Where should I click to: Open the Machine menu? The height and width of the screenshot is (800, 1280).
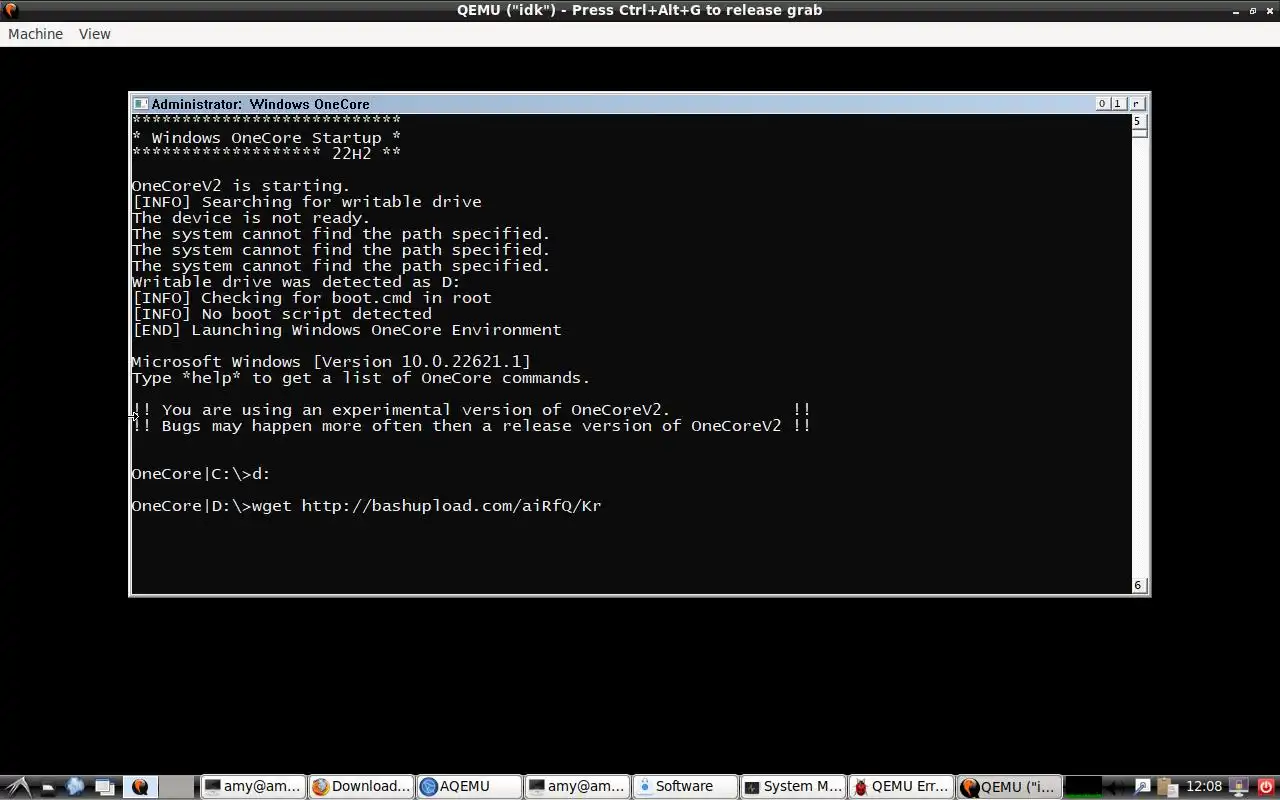coord(35,34)
